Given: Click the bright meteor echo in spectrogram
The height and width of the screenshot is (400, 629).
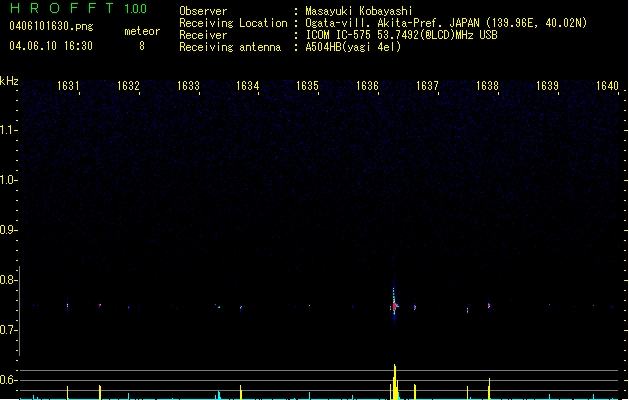Looking at the screenshot, I should click(394, 303).
